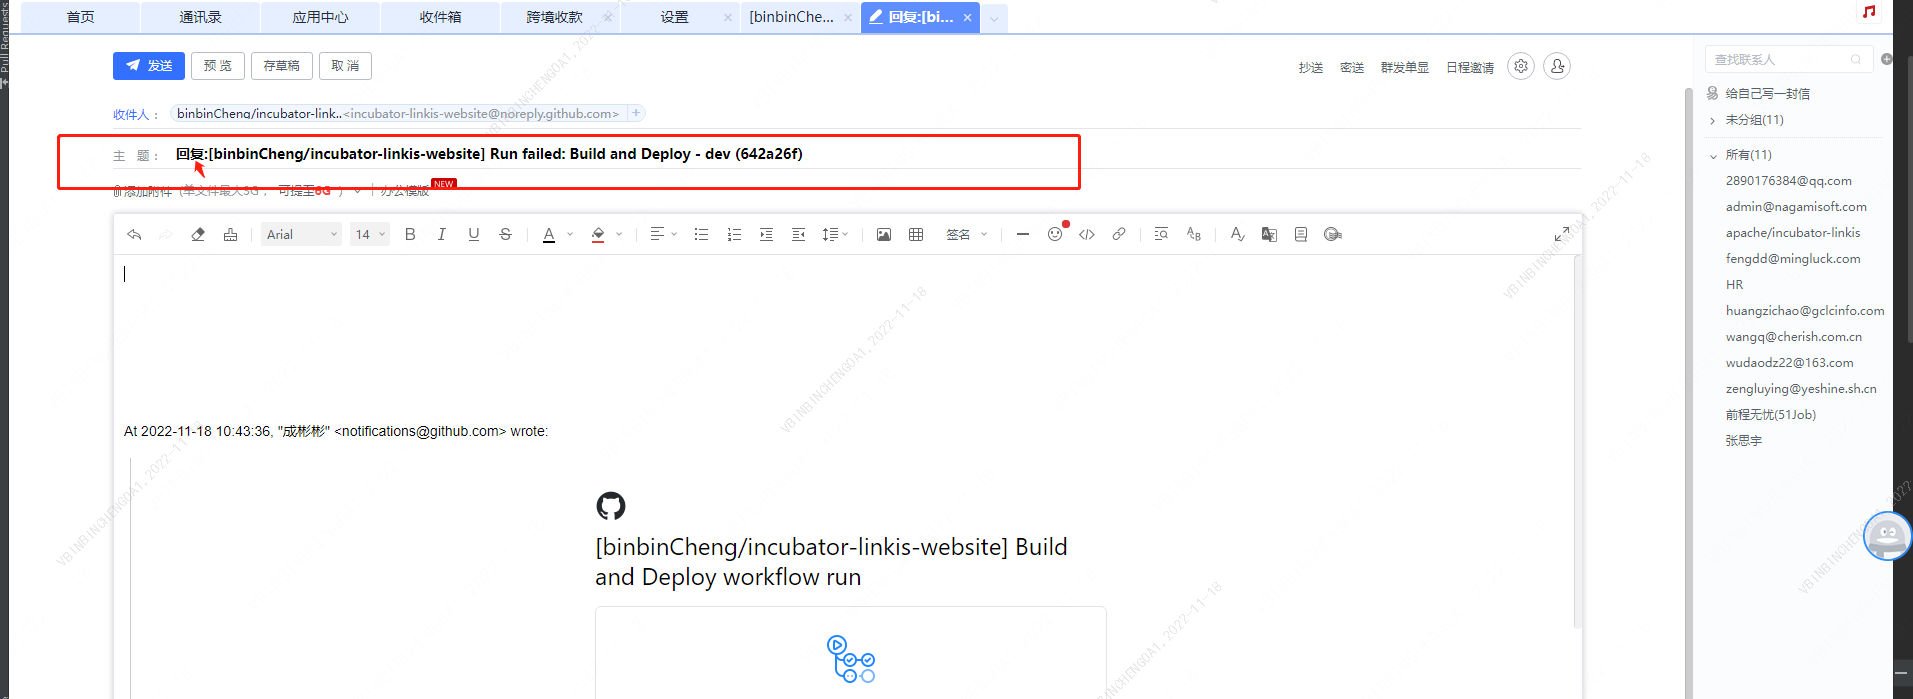Image resolution: width=1913 pixels, height=699 pixels.
Task: Go to the 收件箱 tab
Action: (440, 17)
